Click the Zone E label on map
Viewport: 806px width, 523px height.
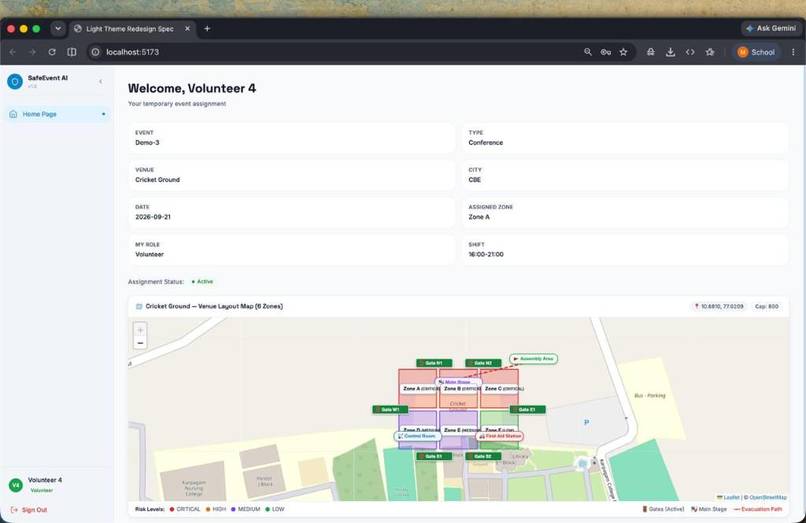point(461,430)
